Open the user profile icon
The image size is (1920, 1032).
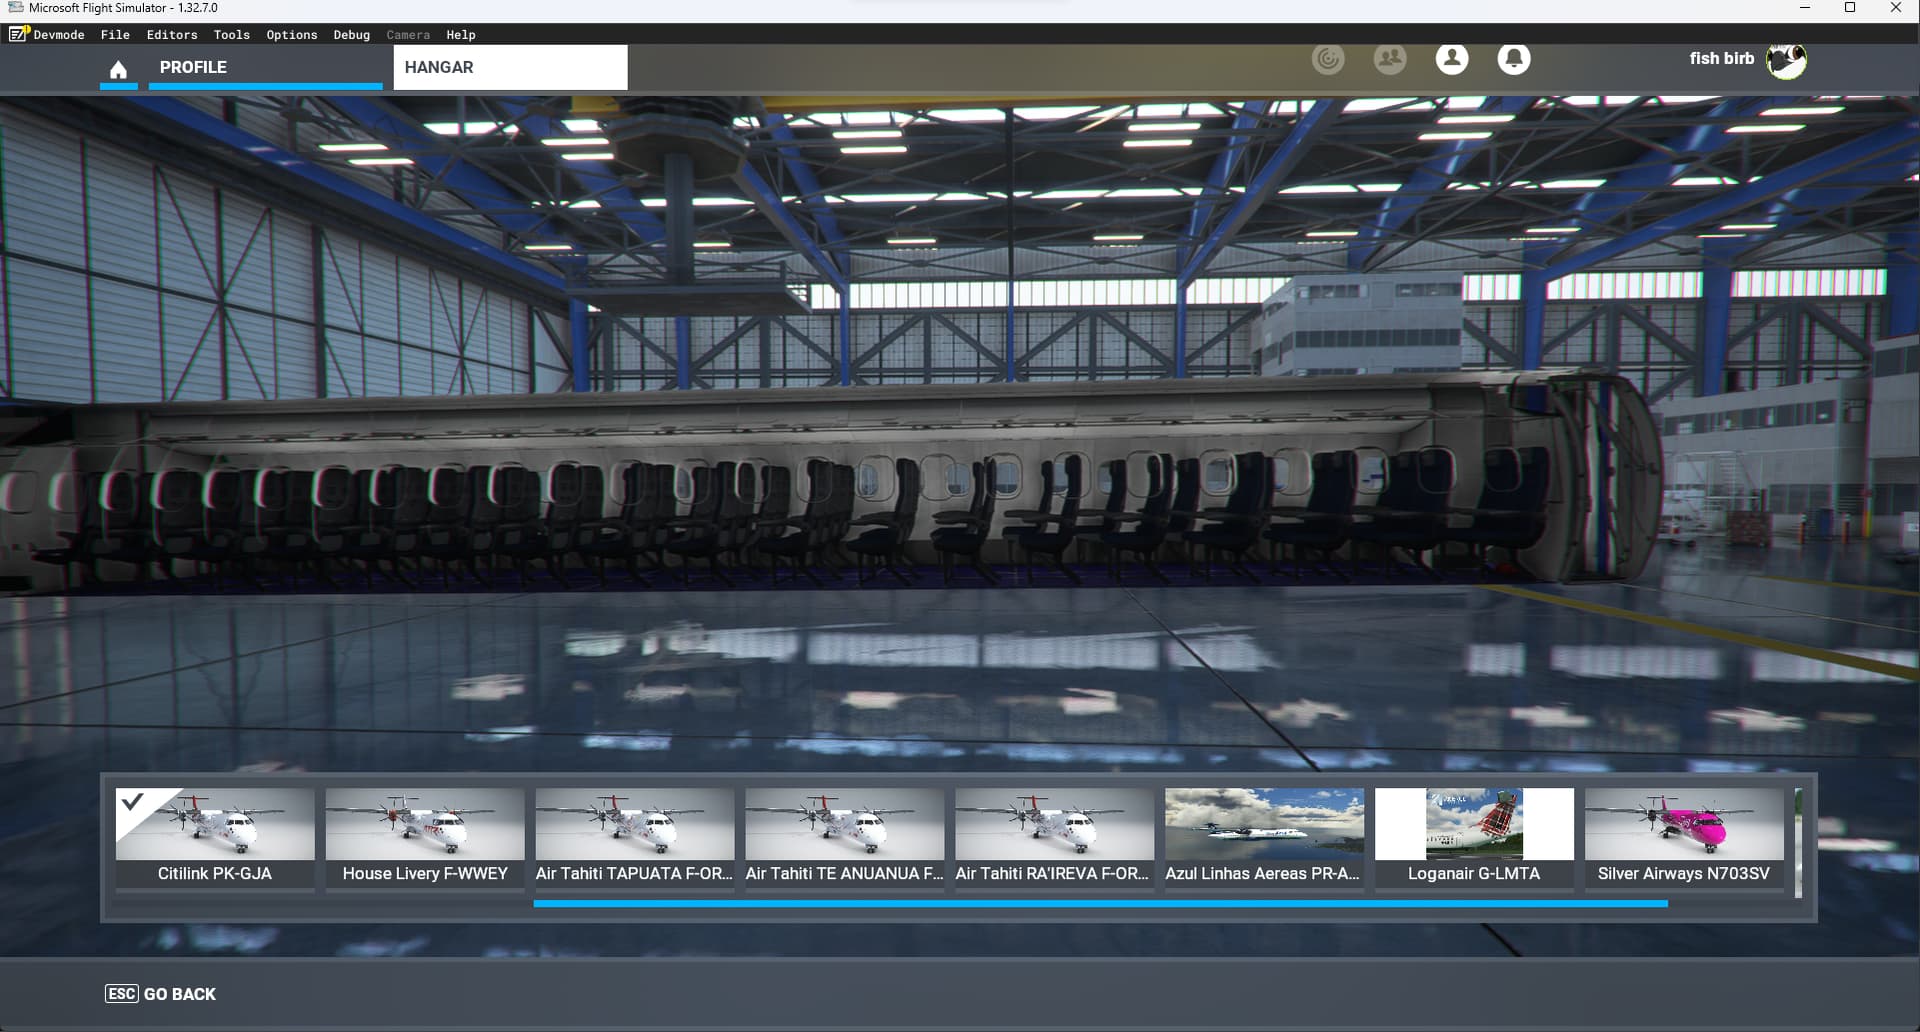1452,59
